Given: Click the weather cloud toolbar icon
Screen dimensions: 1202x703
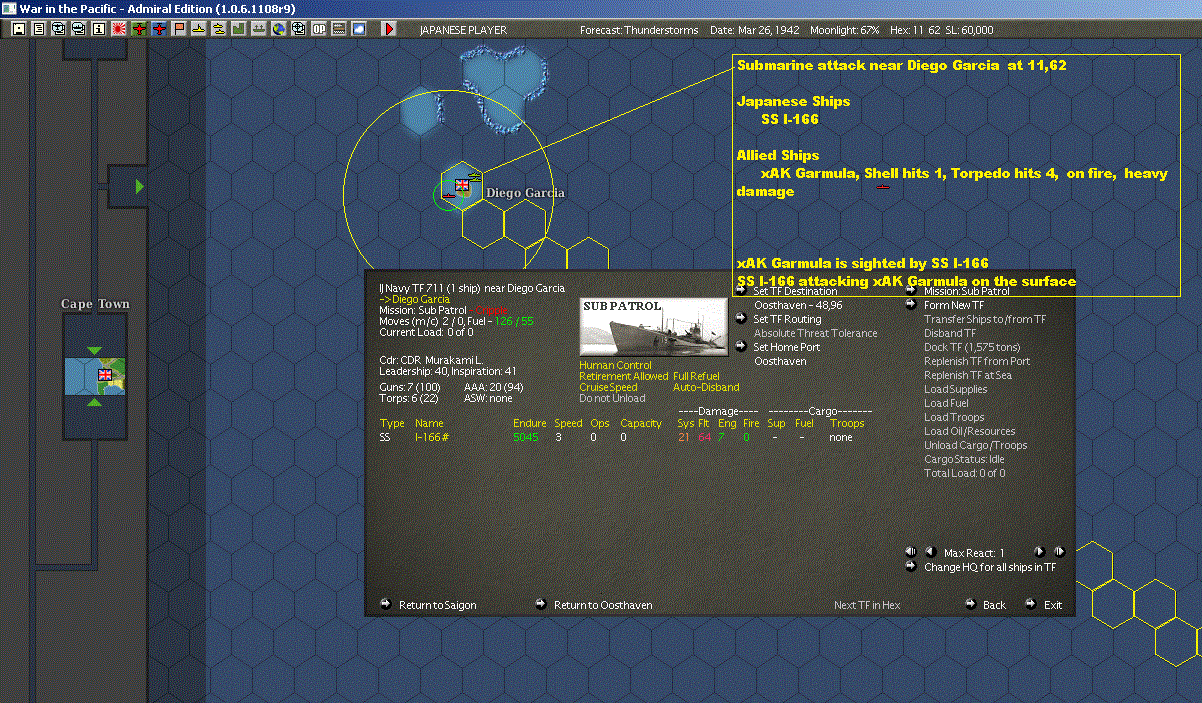Looking at the screenshot, I should (359, 30).
